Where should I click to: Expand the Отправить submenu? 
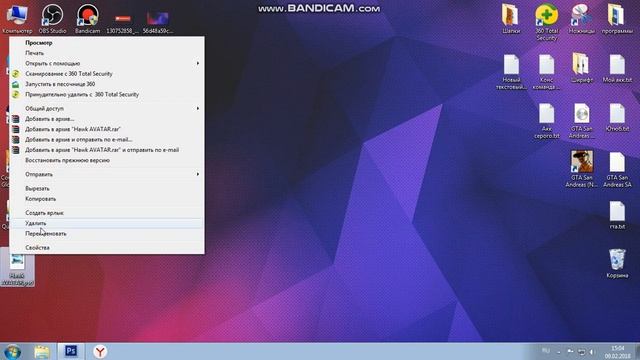coord(107,174)
